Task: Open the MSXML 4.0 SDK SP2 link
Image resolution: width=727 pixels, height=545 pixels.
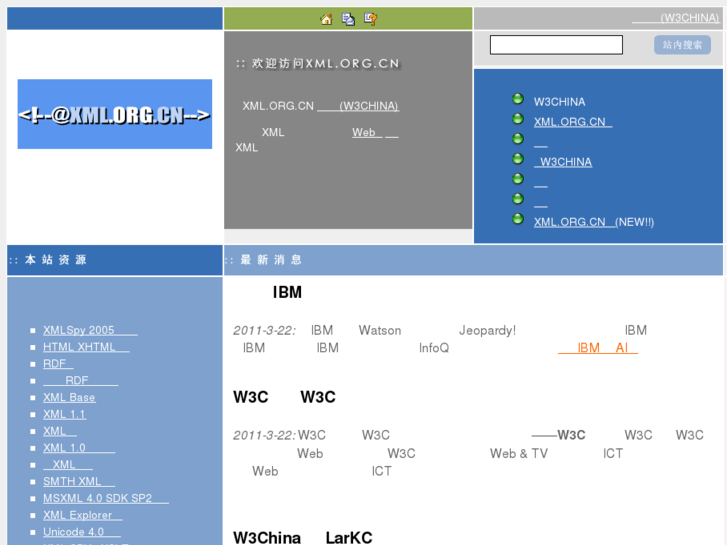Action: point(106,498)
